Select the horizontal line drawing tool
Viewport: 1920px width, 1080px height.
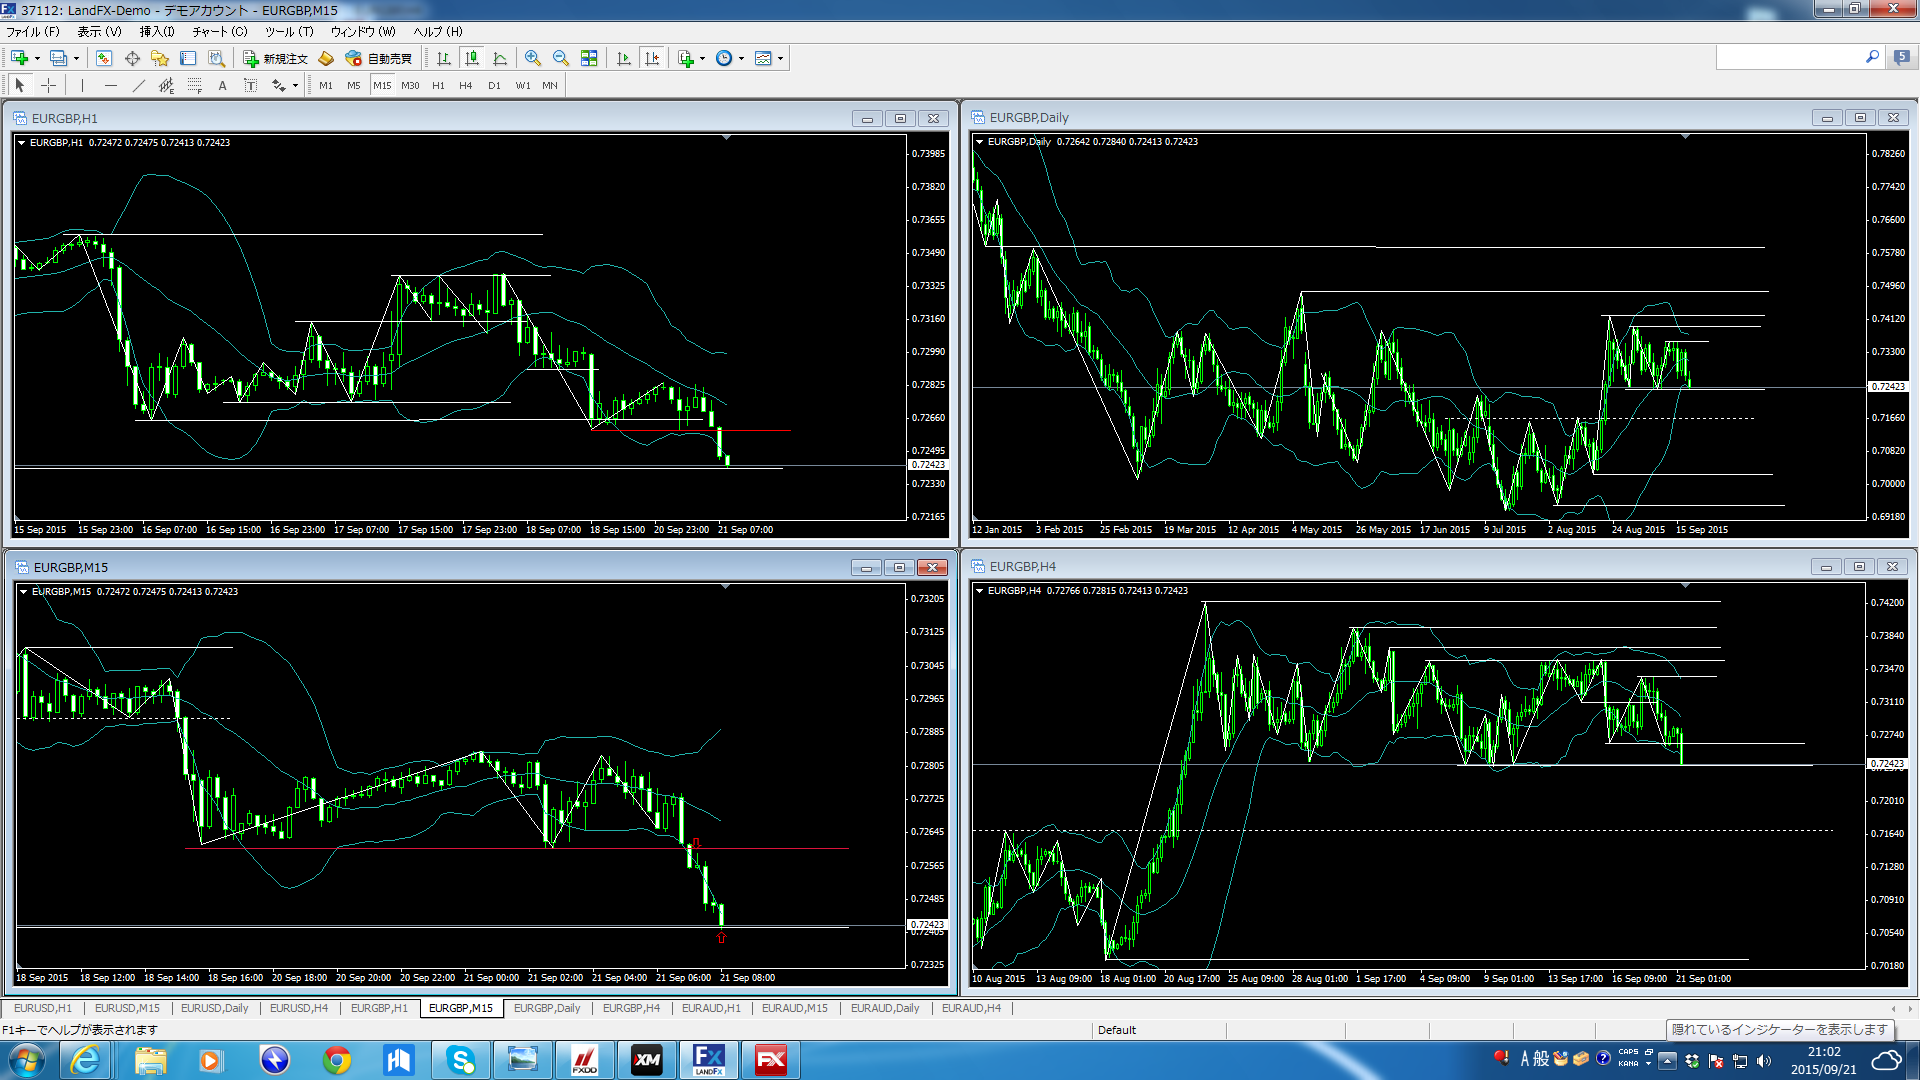coord(111,85)
